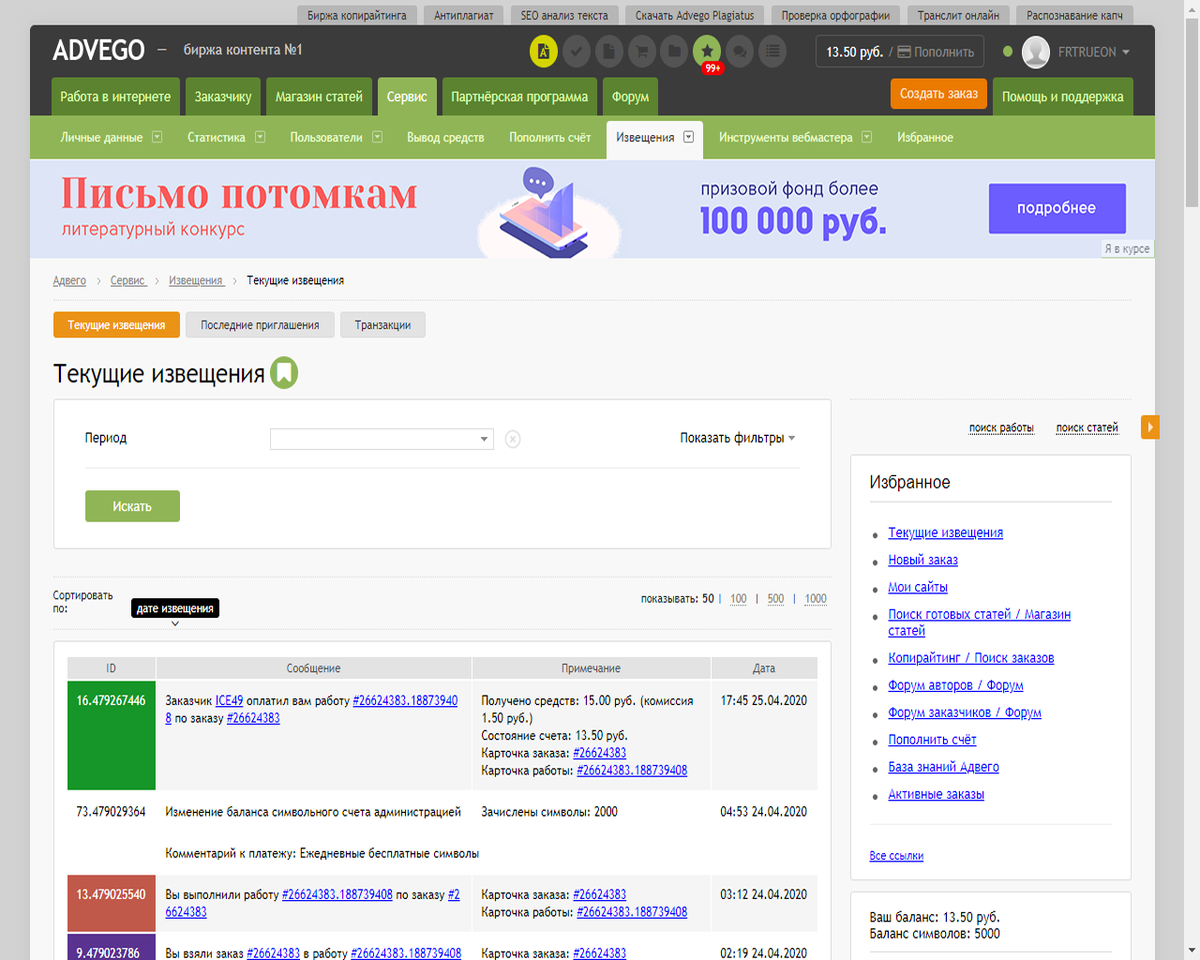
Task: Switch to Последние приглашения tab
Action: click(x=260, y=325)
